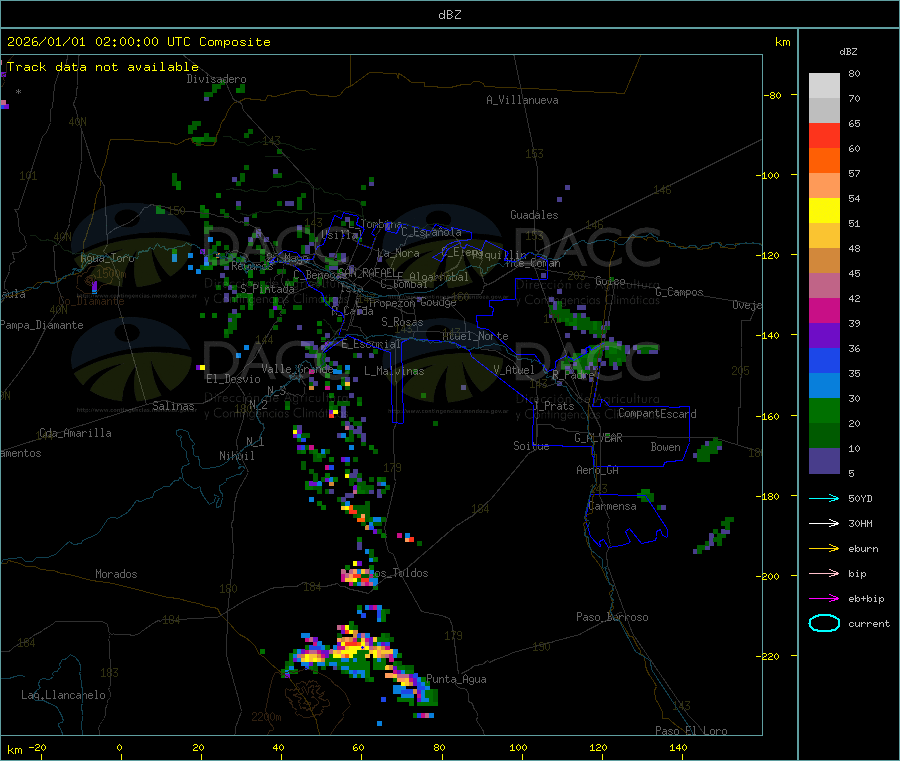Click the cyan 50YD arrow in legend

pos(824,498)
